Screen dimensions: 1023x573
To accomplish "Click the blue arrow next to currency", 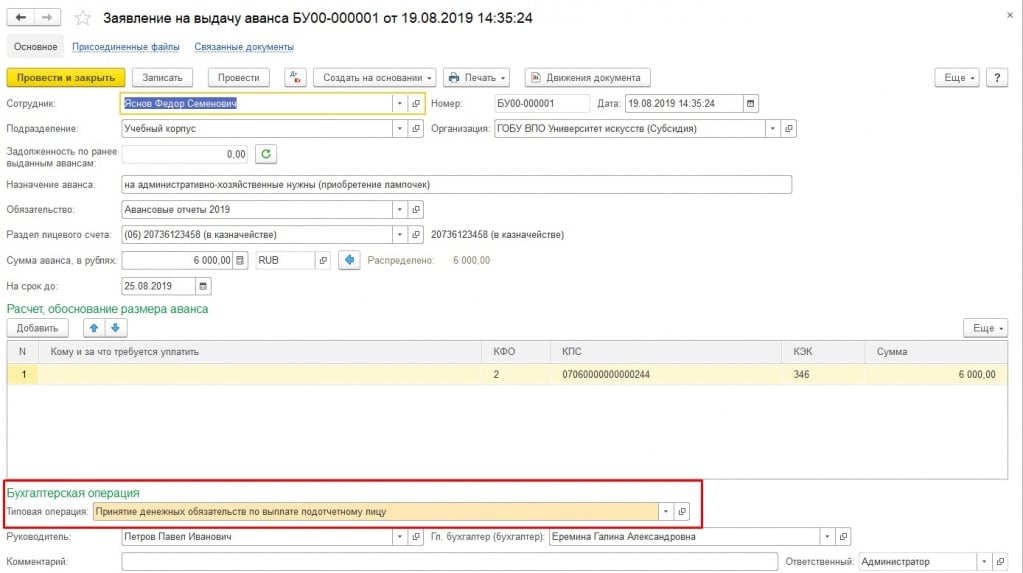I will point(349,260).
